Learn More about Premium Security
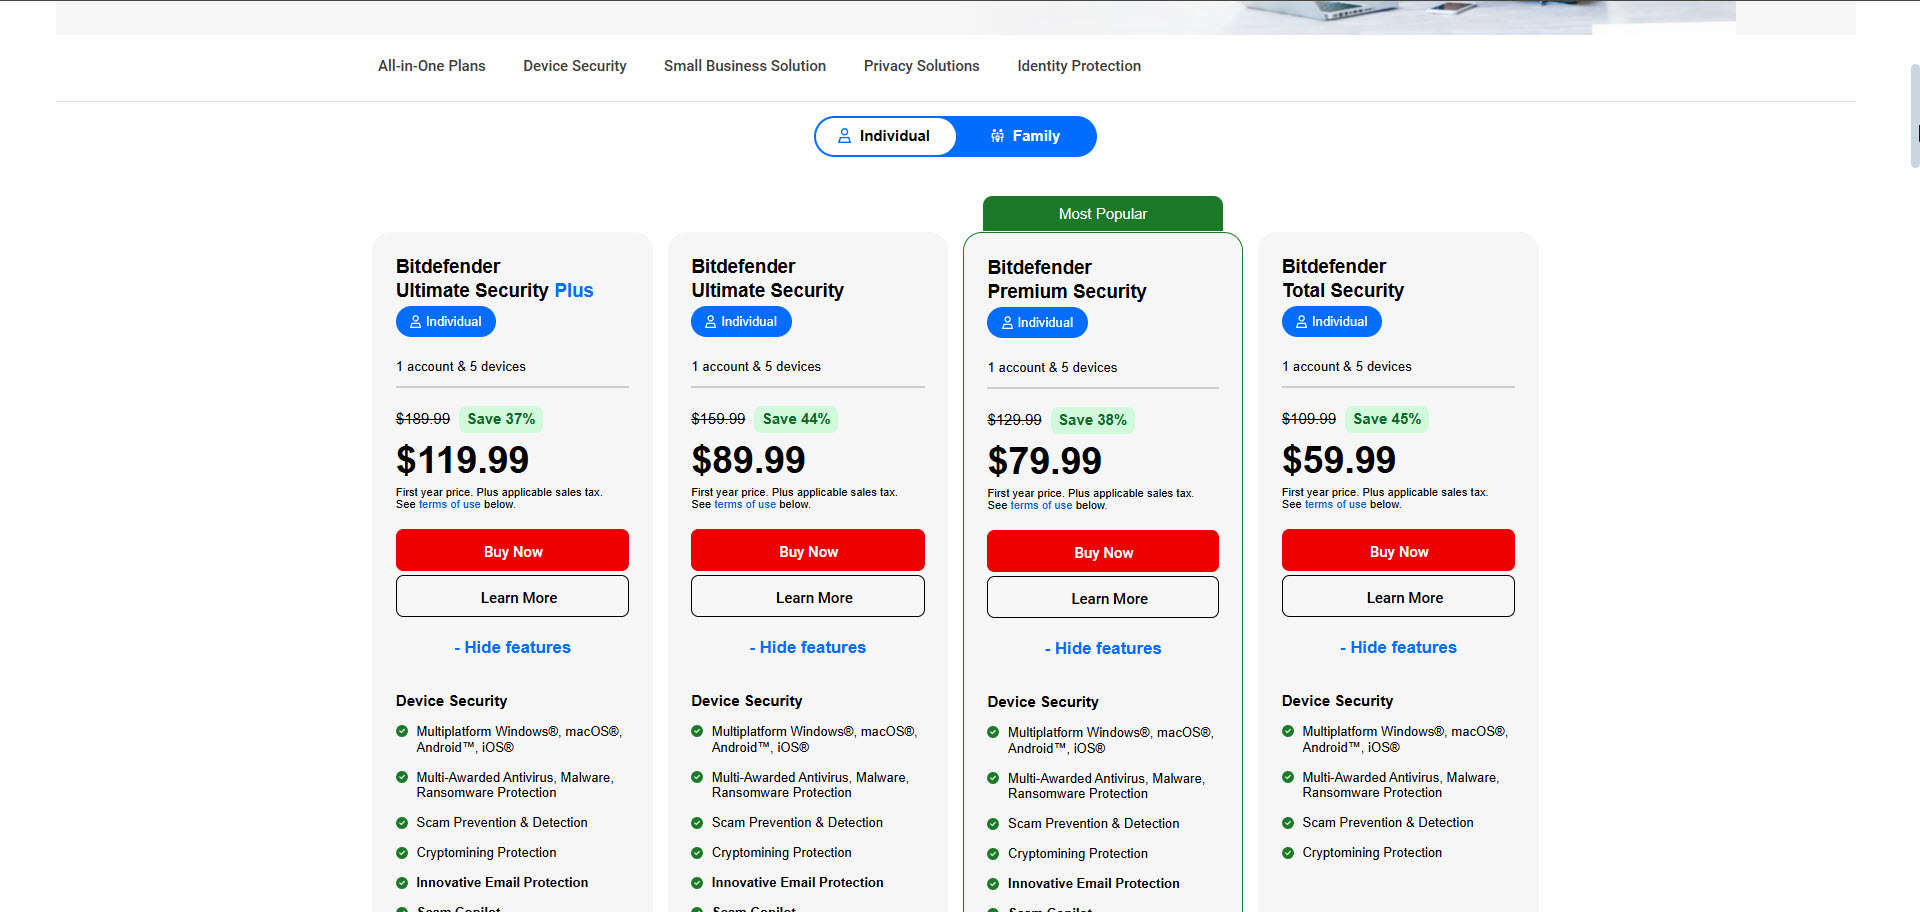1920x912 pixels. 1103,597
